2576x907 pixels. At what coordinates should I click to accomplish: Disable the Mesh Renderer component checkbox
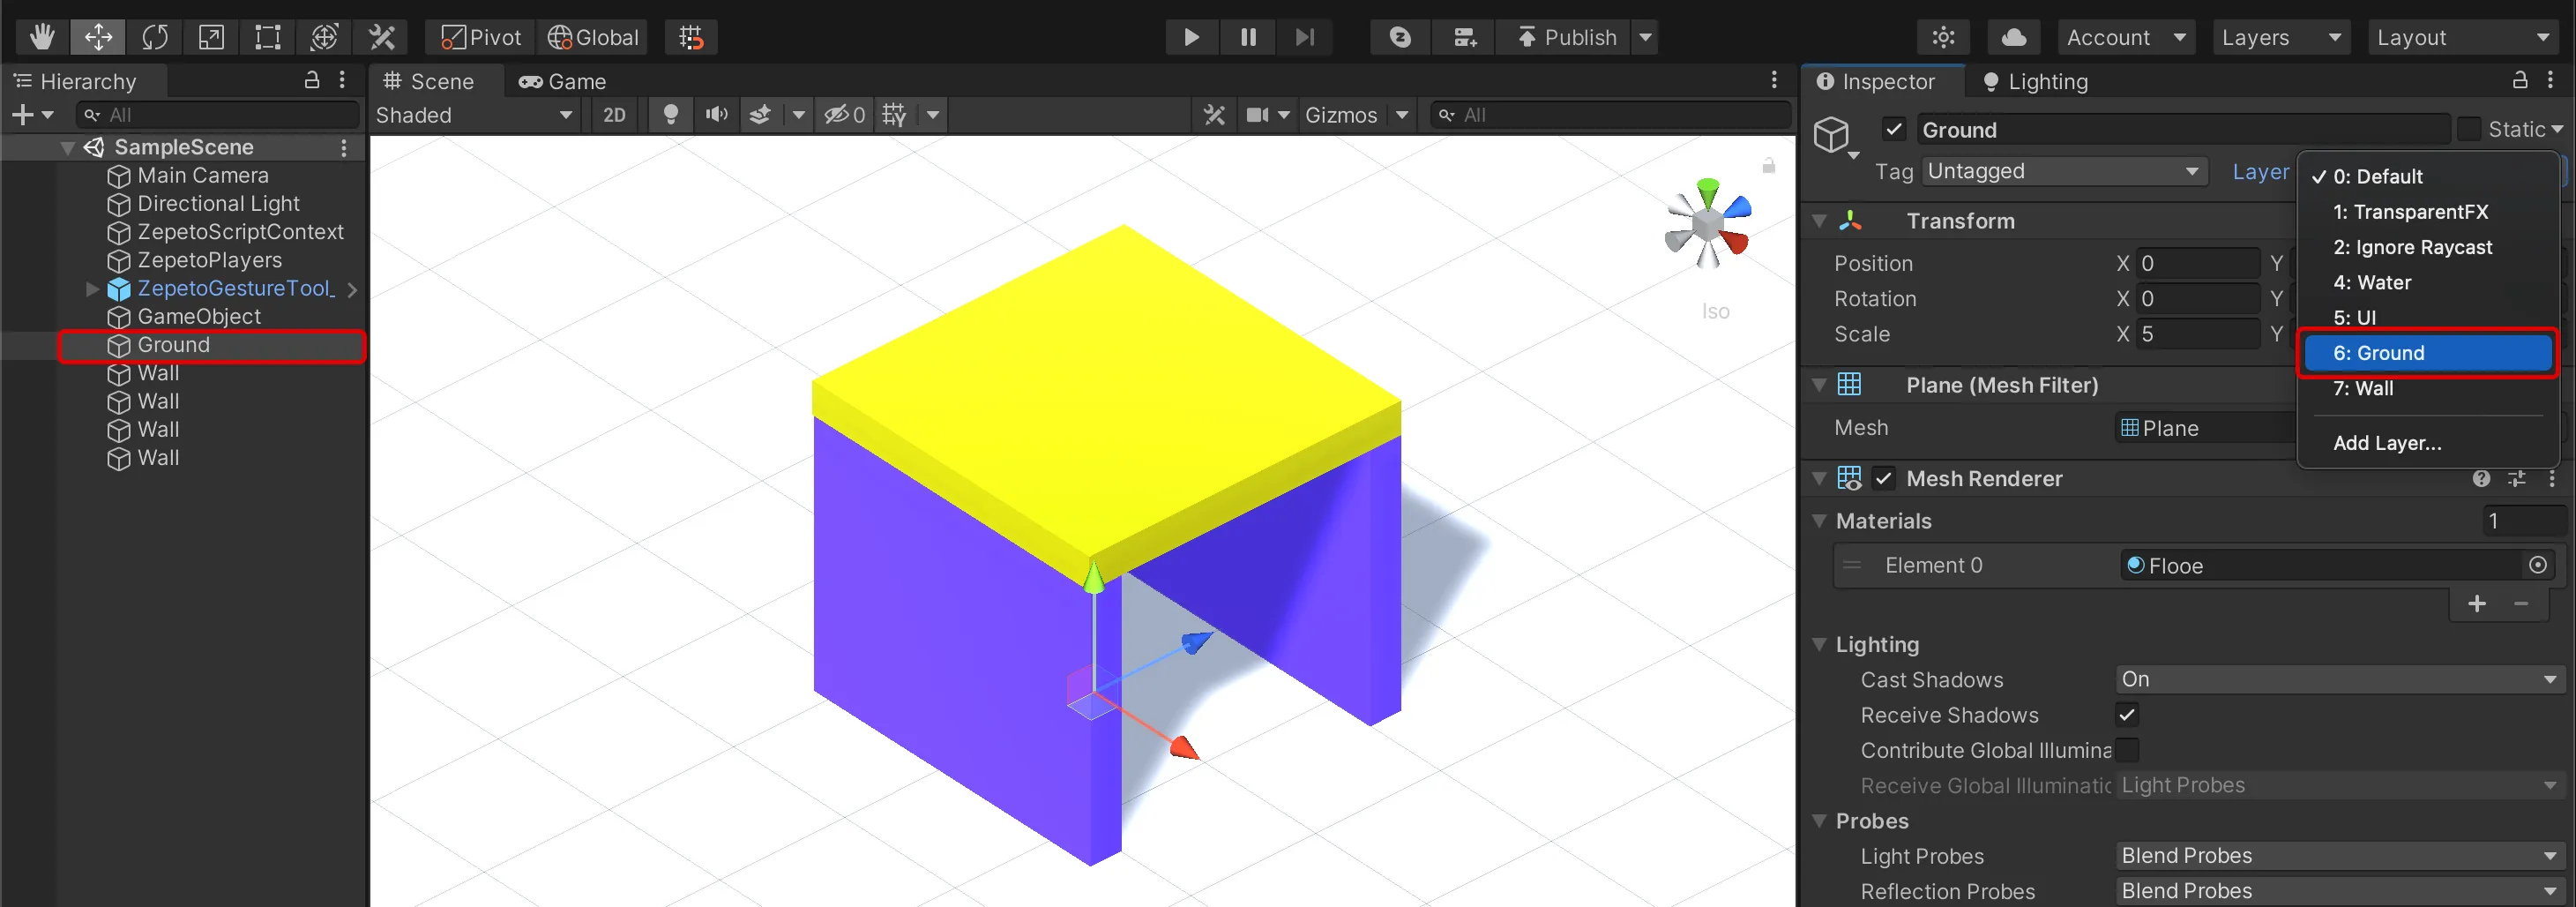tap(1883, 478)
